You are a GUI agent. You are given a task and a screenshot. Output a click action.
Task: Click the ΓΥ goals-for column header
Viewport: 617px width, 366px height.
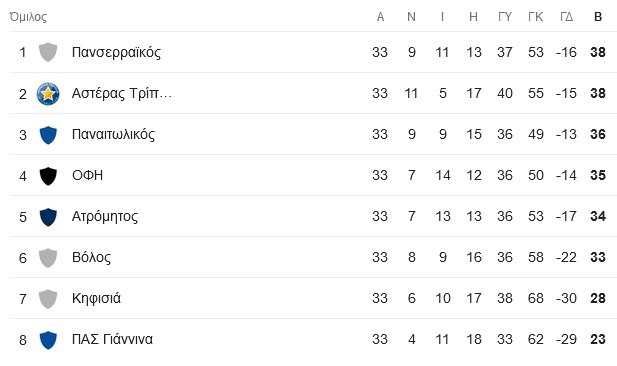504,17
